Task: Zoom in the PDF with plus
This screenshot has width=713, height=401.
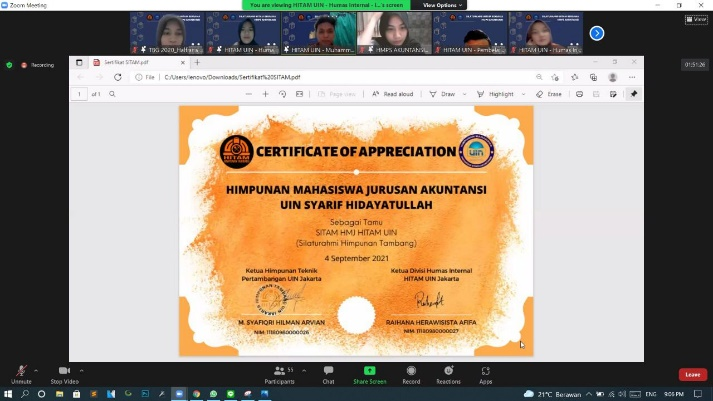Action: [266, 94]
